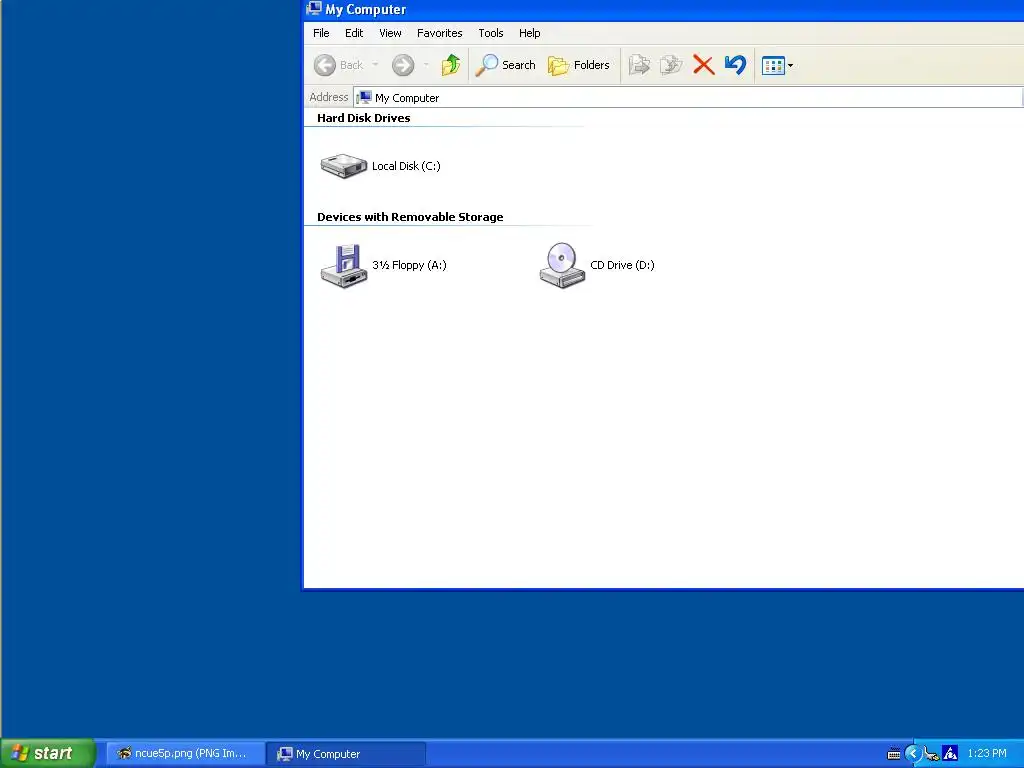Open the File menu
1024x768 pixels.
(x=321, y=33)
